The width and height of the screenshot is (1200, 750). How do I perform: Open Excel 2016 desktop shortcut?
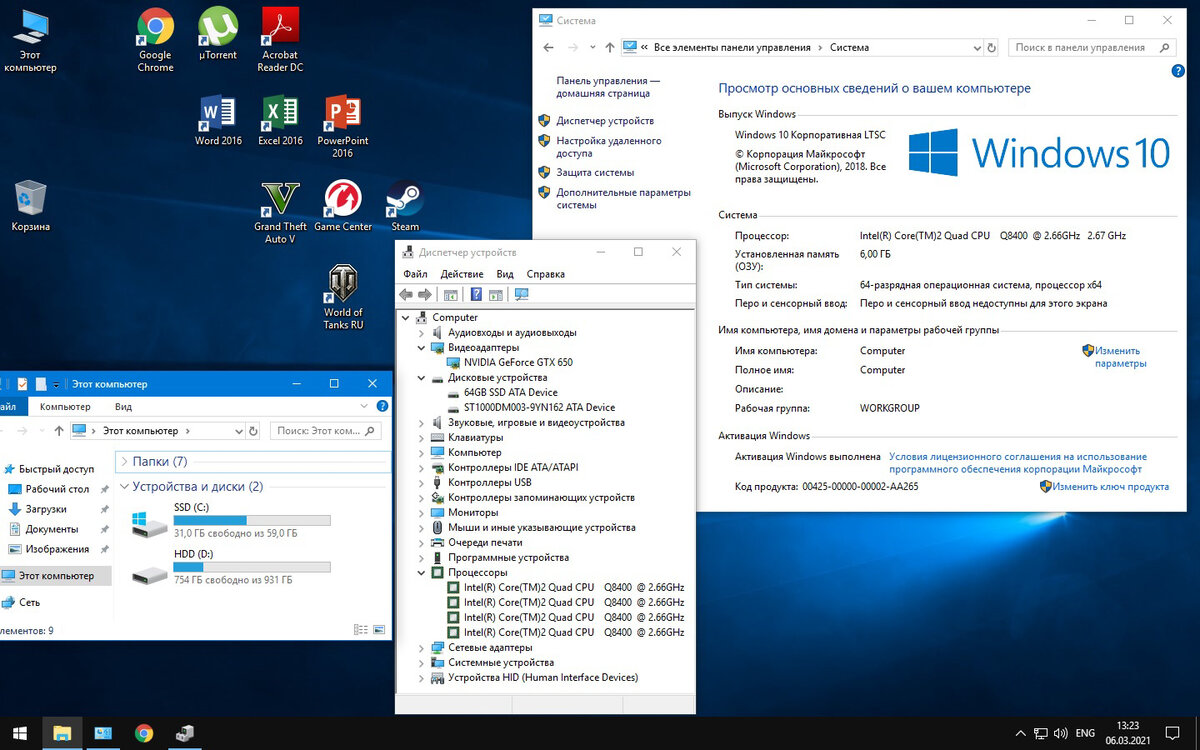pyautogui.click(x=280, y=121)
